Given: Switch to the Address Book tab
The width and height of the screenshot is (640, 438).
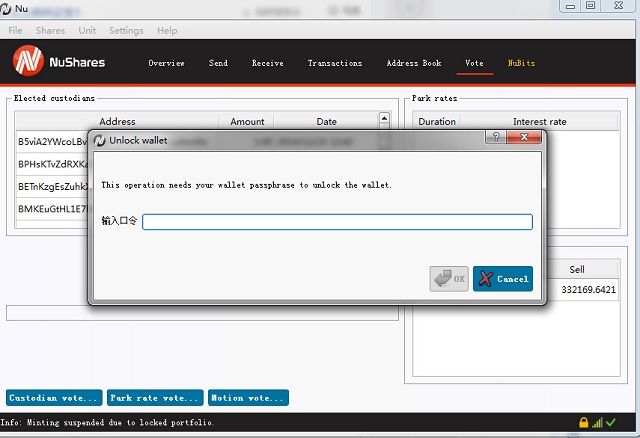Looking at the screenshot, I should (413, 63).
